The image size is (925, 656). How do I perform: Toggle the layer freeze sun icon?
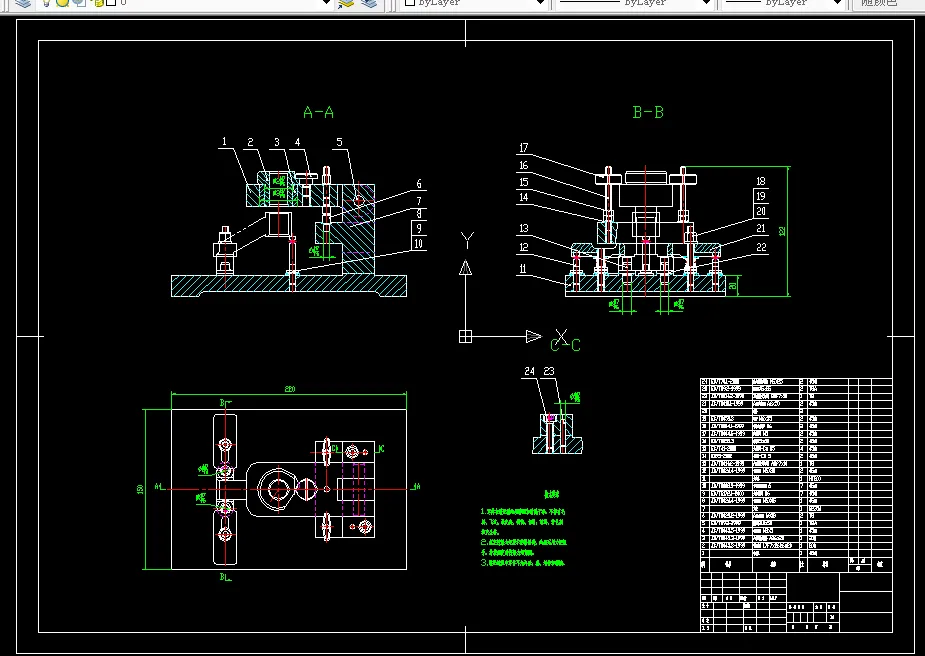tap(62, 3)
